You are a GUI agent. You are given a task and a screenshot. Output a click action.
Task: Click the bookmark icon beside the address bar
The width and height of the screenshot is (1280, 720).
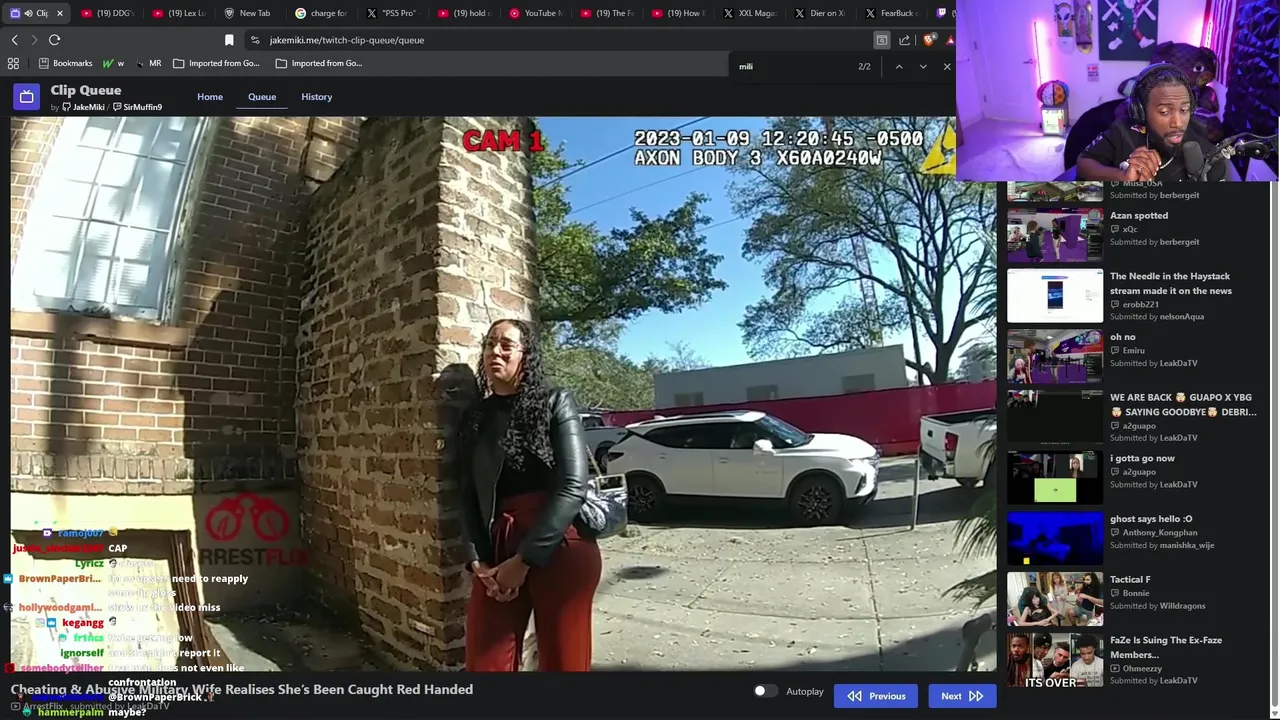229,40
